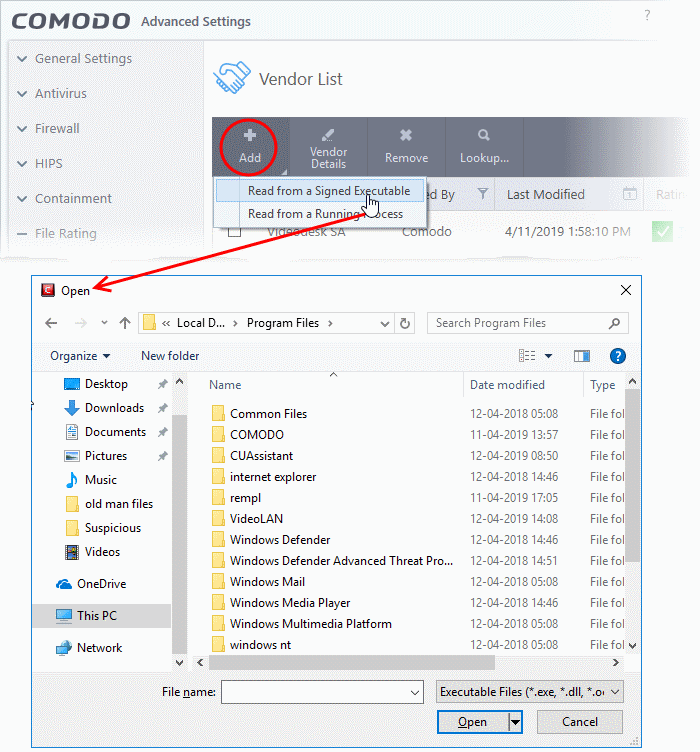The height and width of the screenshot is (752, 700).
Task: Click the Program Files breadcrumb
Action: [x=283, y=323]
